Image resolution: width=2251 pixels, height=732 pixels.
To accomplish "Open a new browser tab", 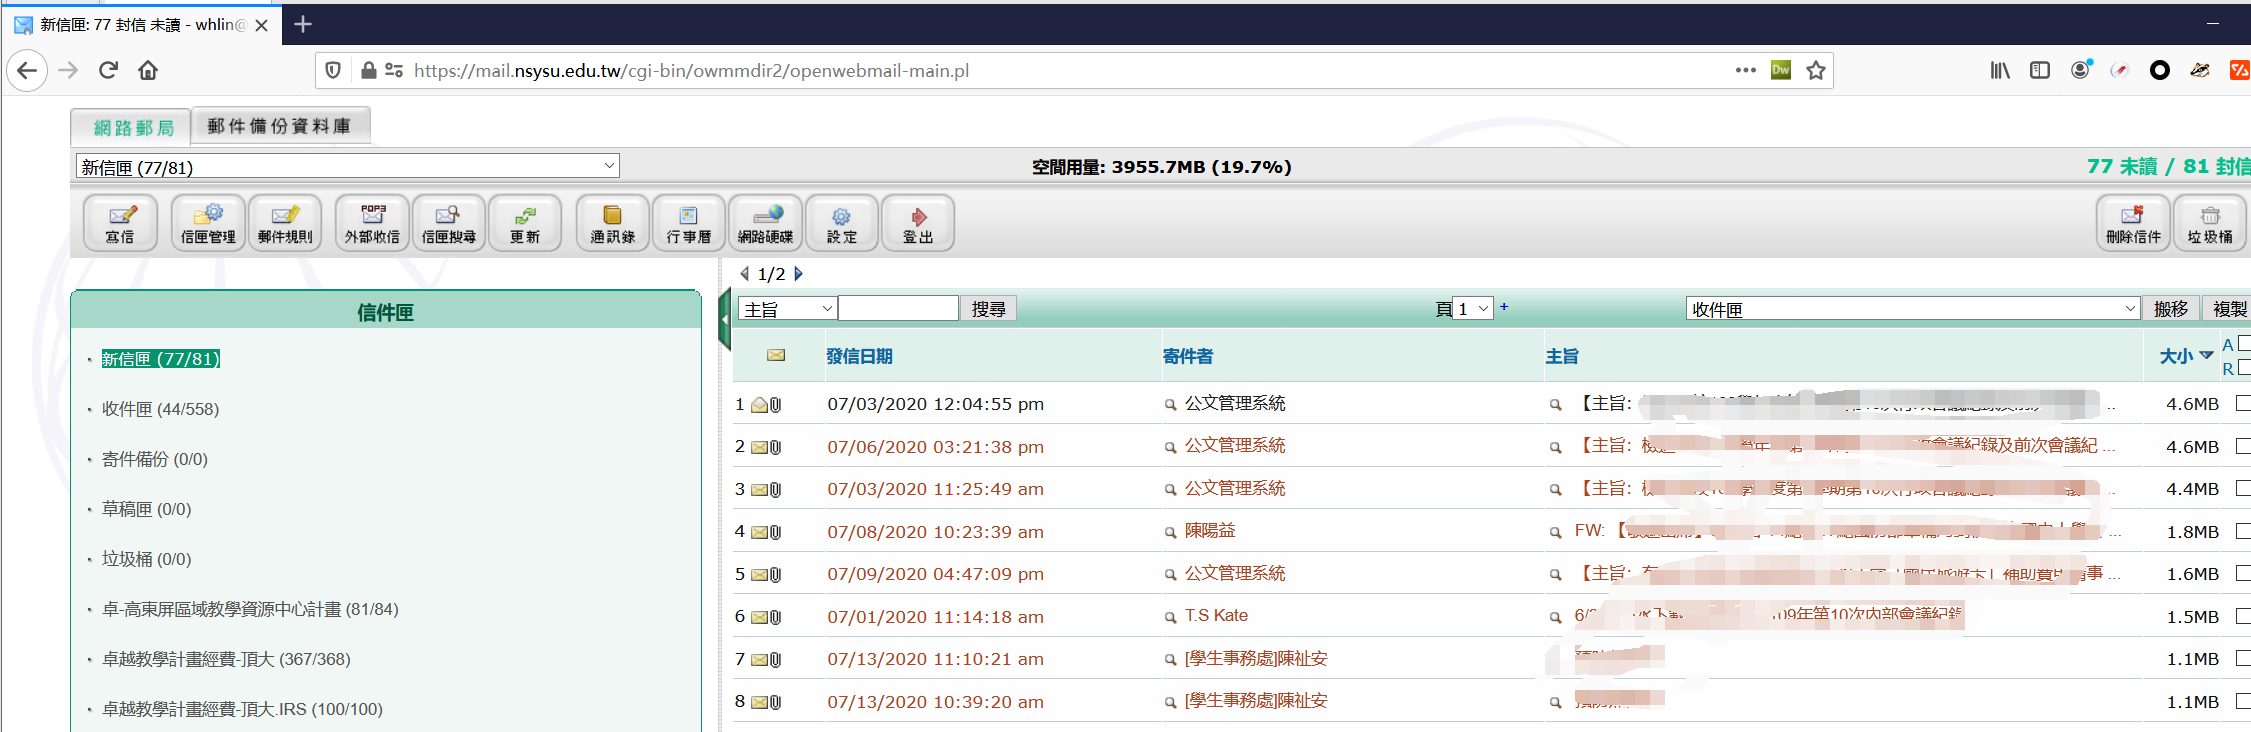I will click(x=303, y=24).
